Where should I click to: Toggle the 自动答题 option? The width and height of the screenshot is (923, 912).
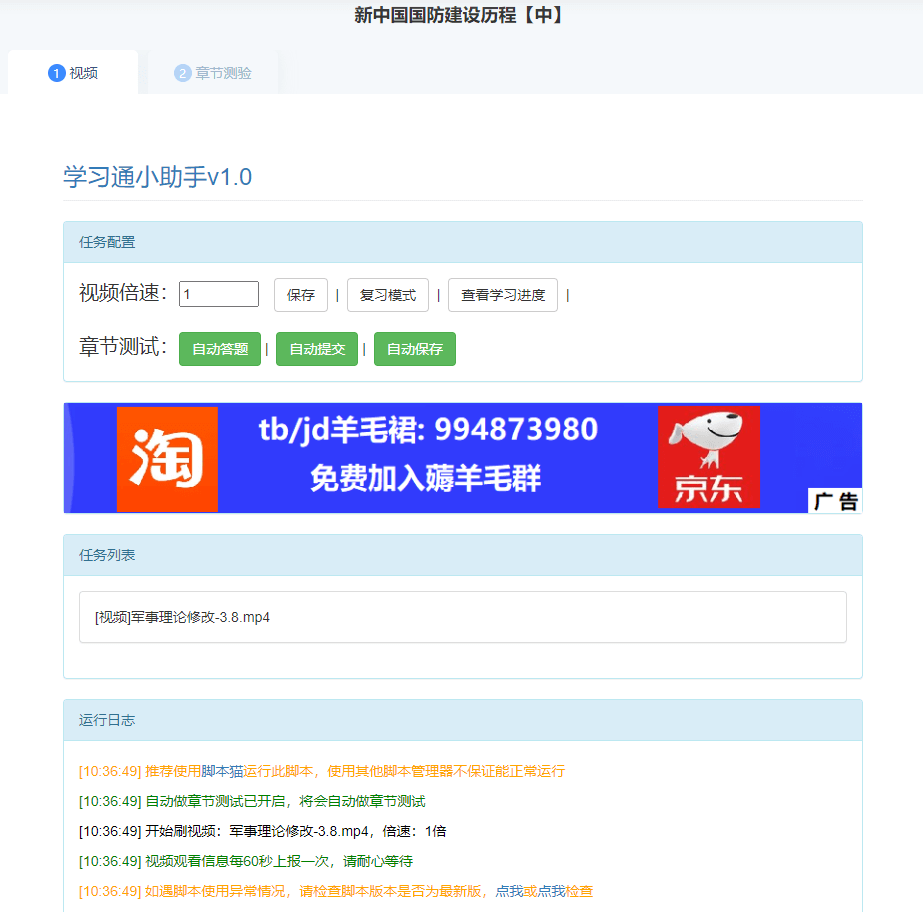click(x=220, y=349)
